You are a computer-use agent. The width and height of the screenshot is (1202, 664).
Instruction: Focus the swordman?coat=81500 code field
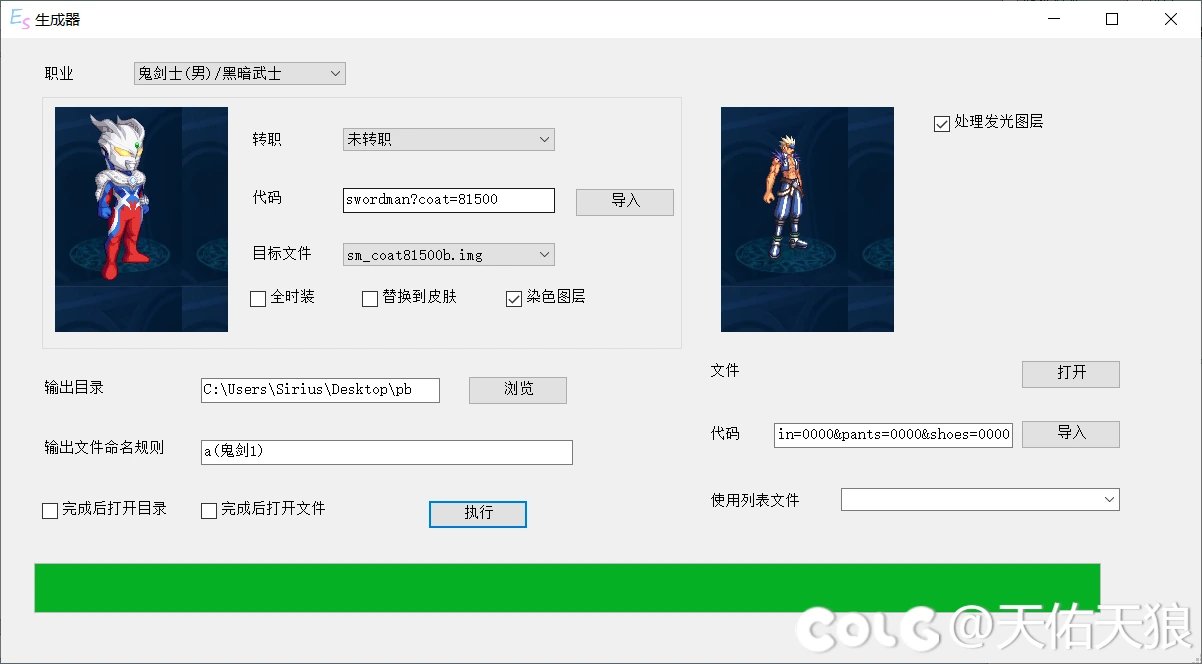click(x=448, y=200)
